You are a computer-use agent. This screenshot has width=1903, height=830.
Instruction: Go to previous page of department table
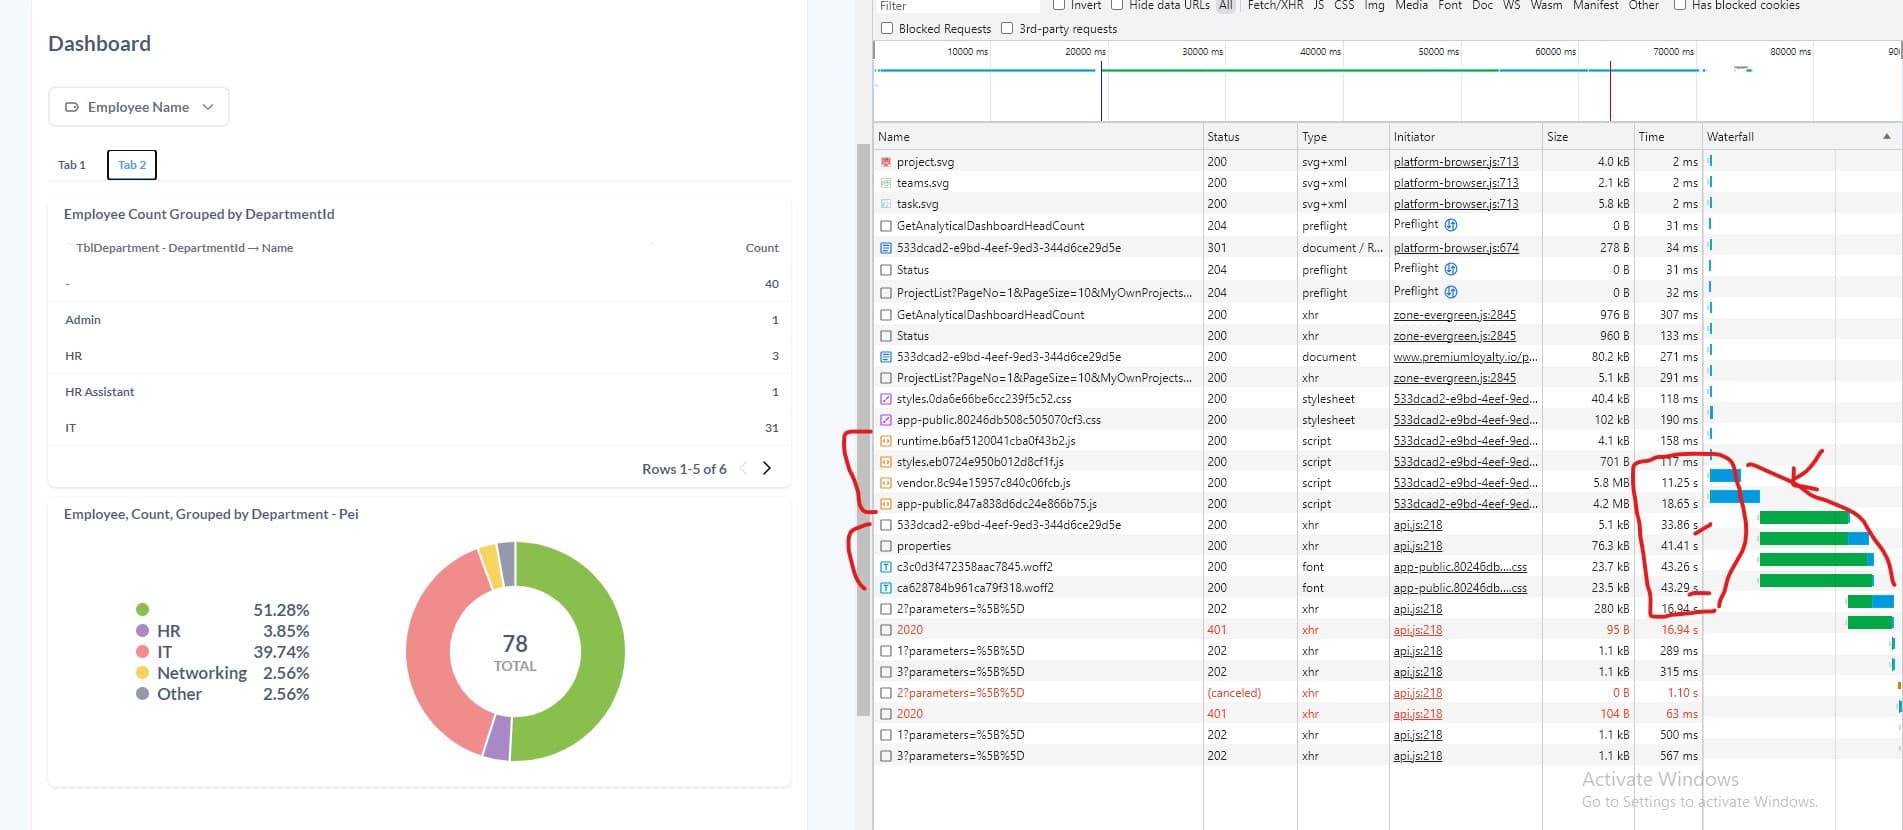click(743, 468)
